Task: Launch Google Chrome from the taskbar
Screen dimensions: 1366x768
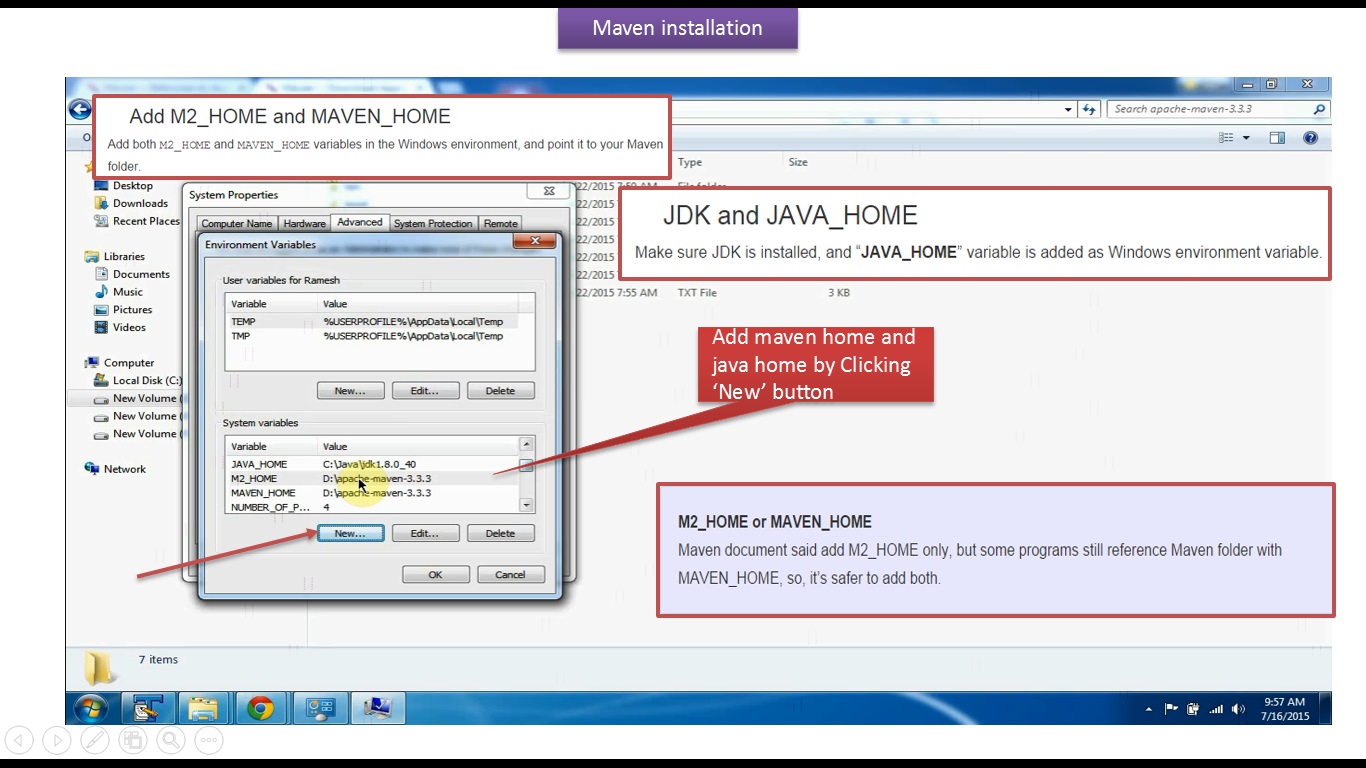Action: tap(261, 709)
